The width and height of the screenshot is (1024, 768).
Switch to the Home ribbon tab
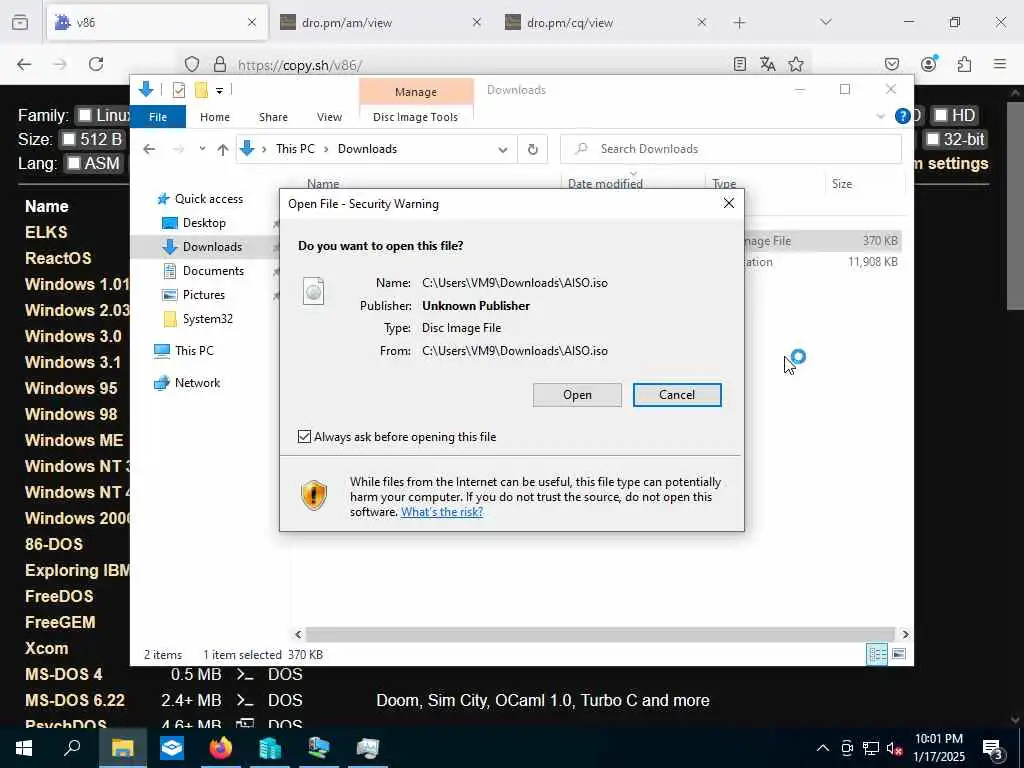pyautogui.click(x=215, y=117)
